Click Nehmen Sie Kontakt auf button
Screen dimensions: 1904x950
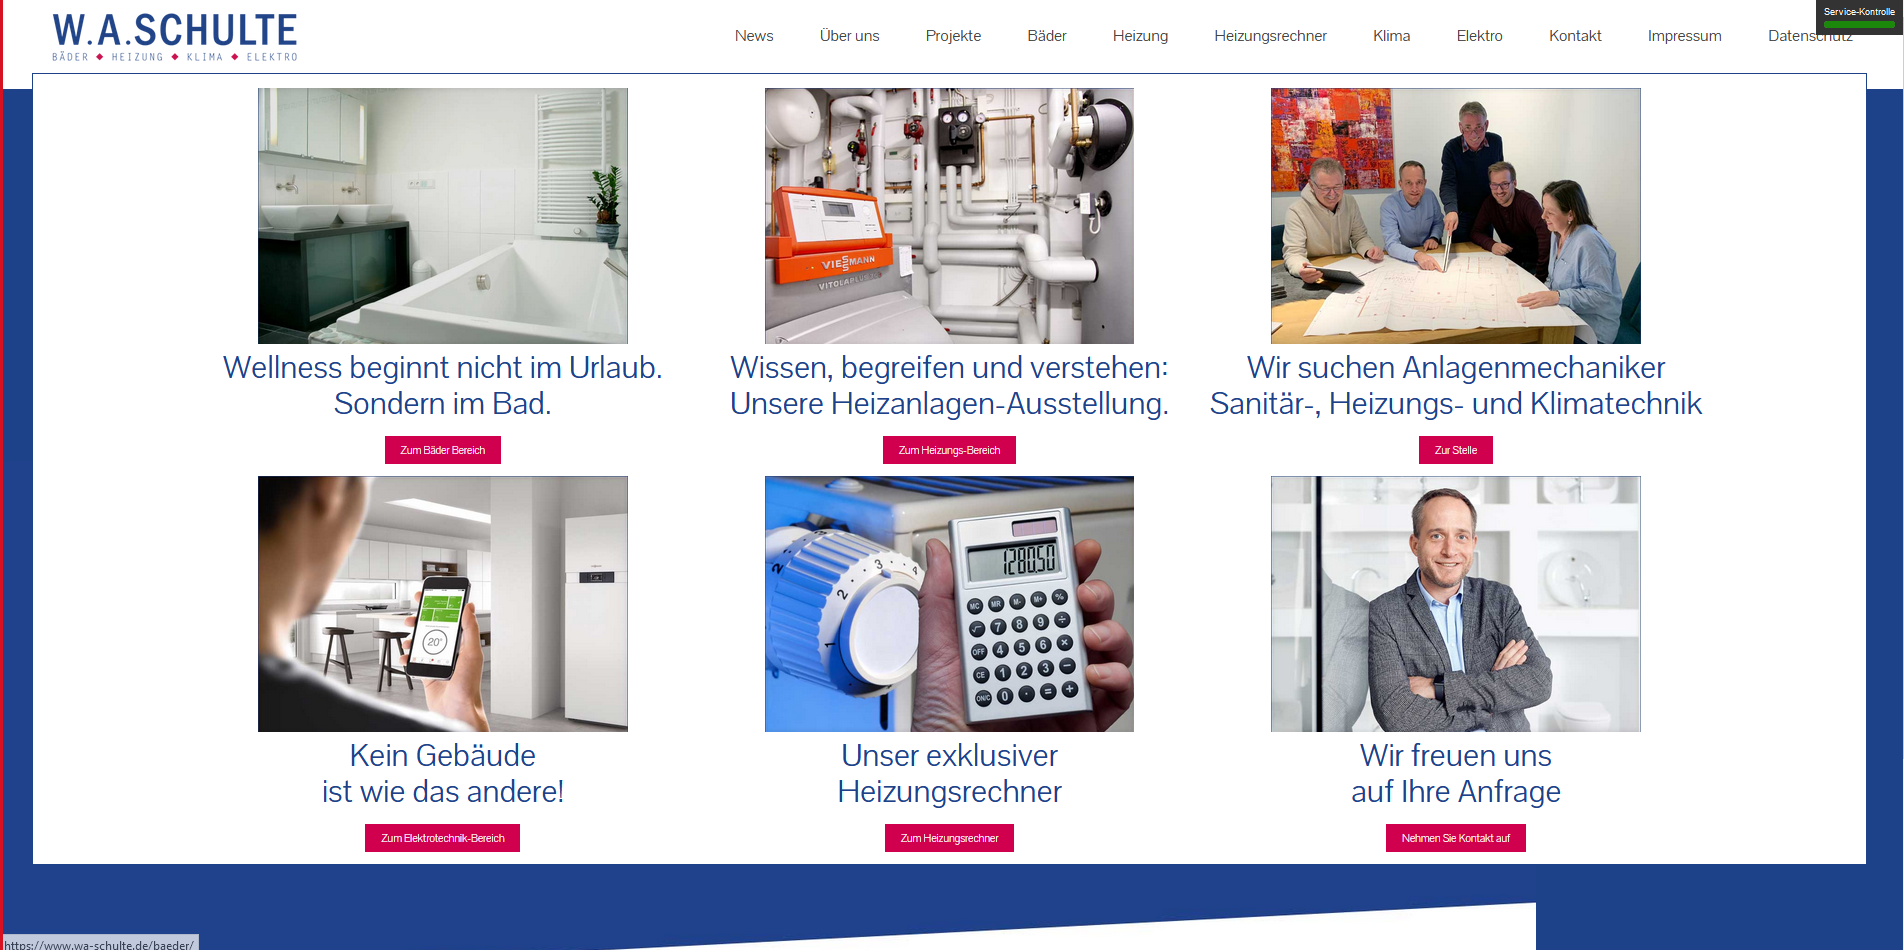(1456, 838)
